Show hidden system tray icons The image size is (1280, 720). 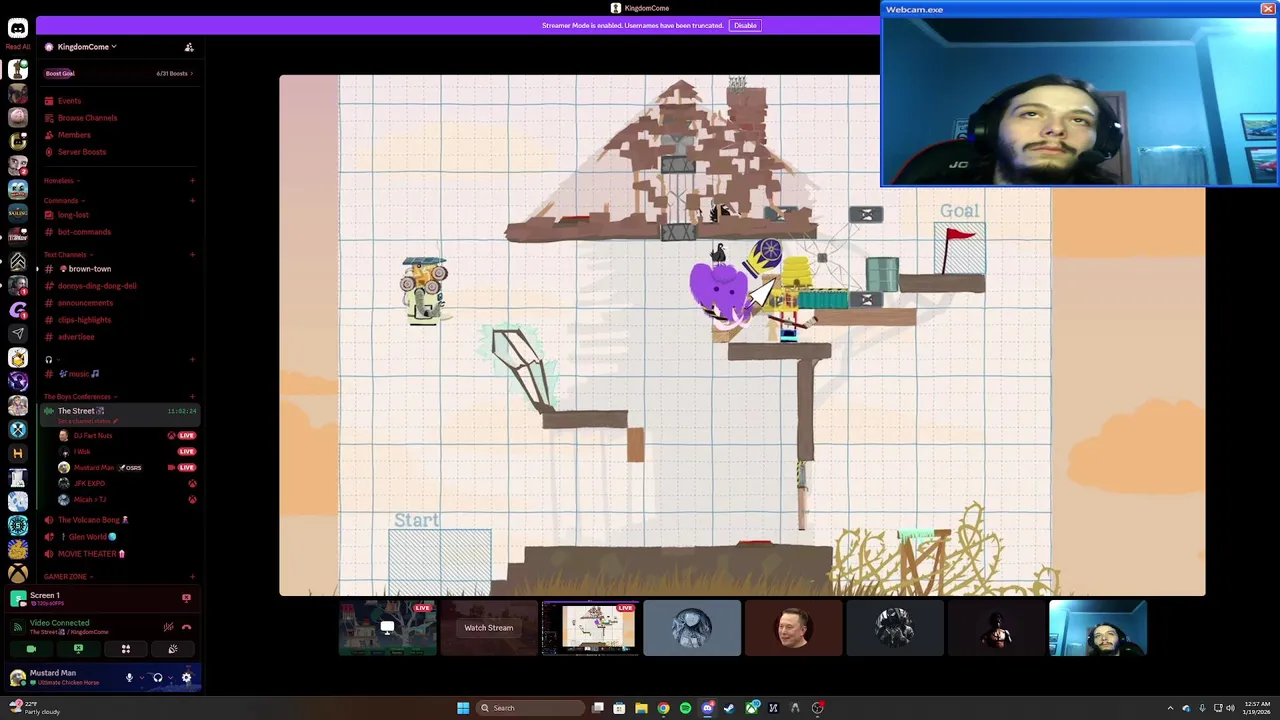1170,708
